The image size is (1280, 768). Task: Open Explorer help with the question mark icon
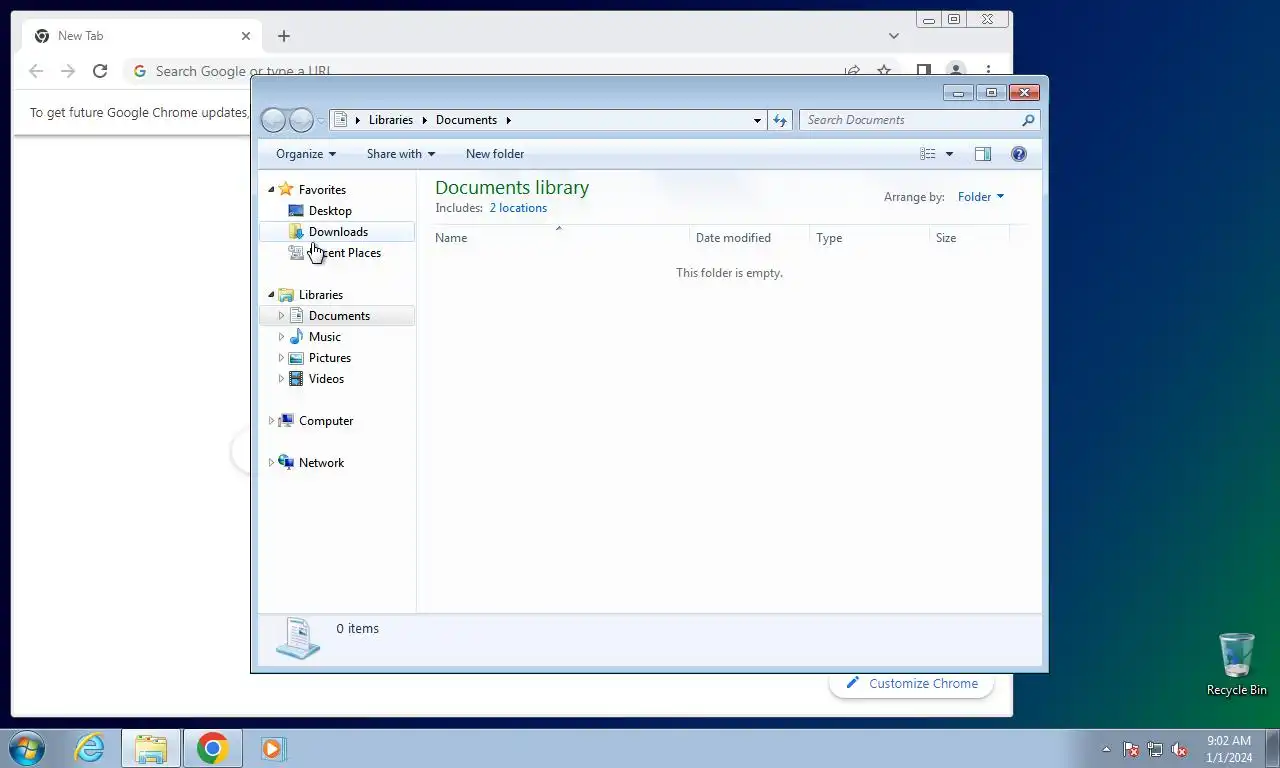(1019, 154)
